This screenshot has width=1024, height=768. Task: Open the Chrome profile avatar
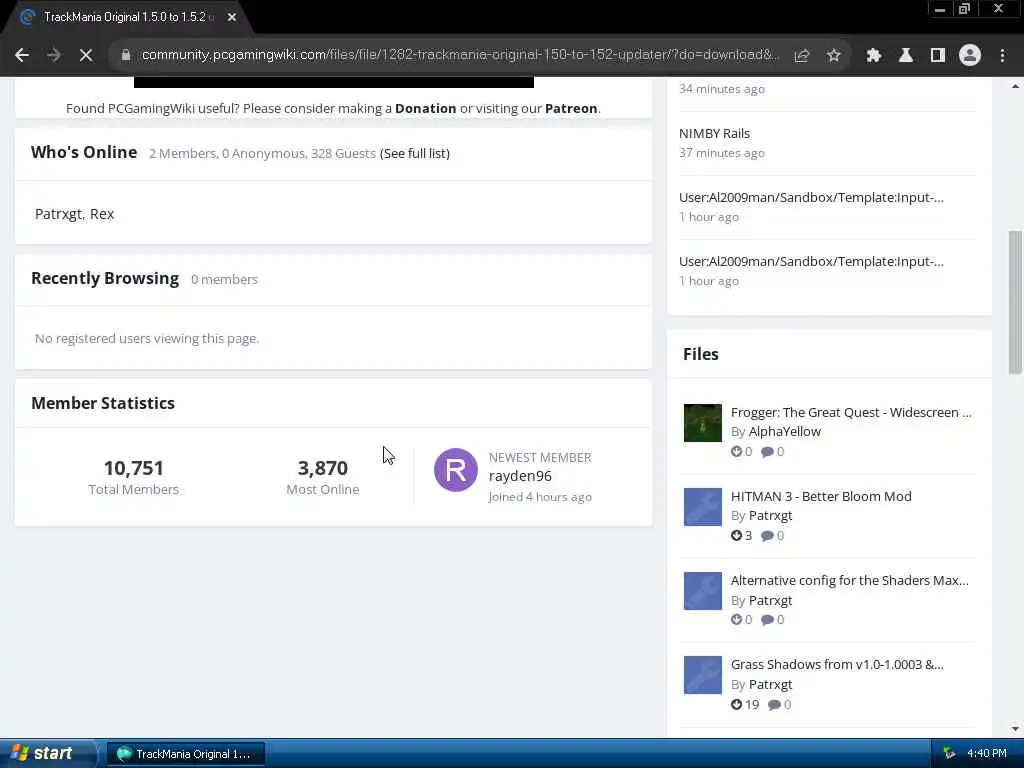pyautogui.click(x=970, y=56)
